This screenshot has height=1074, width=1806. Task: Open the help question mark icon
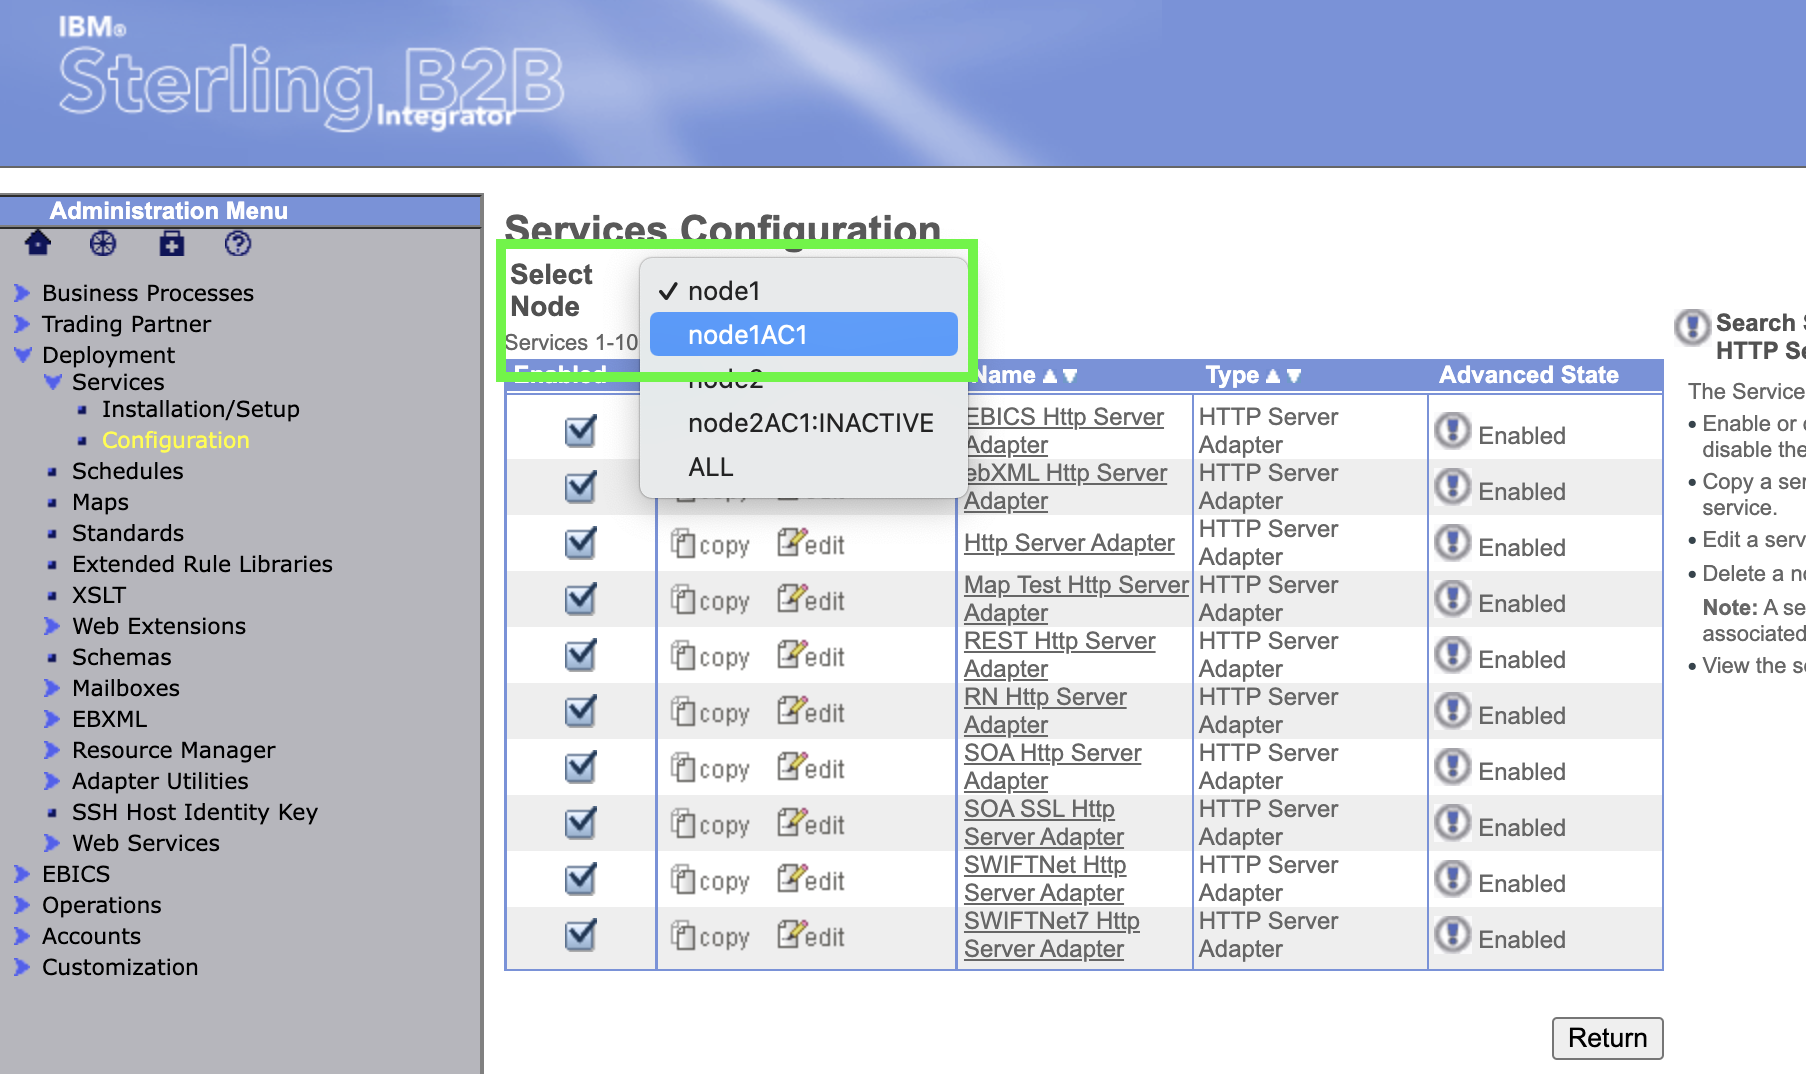(238, 243)
